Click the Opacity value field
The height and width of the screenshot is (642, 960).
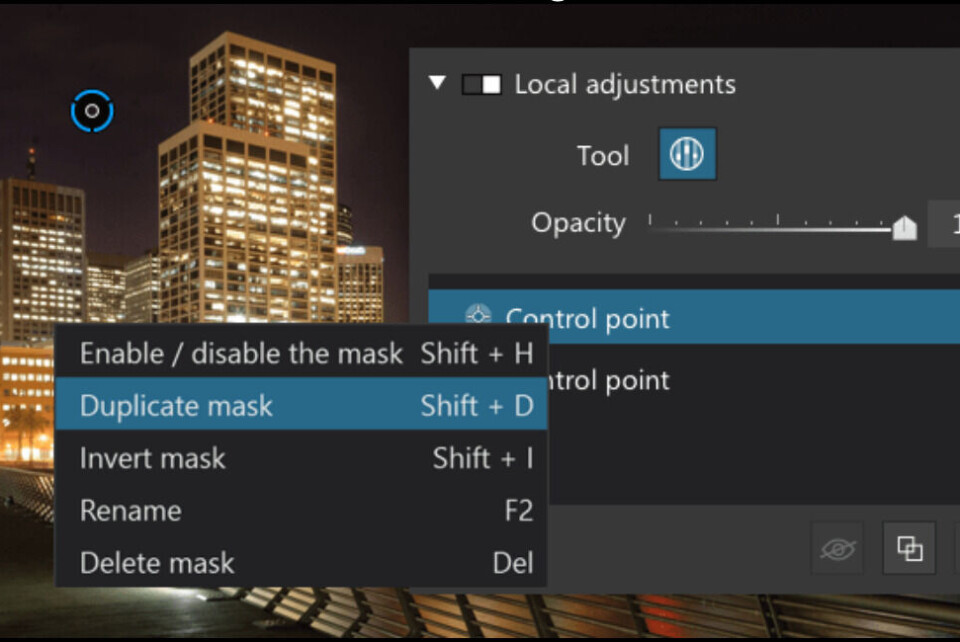click(945, 224)
